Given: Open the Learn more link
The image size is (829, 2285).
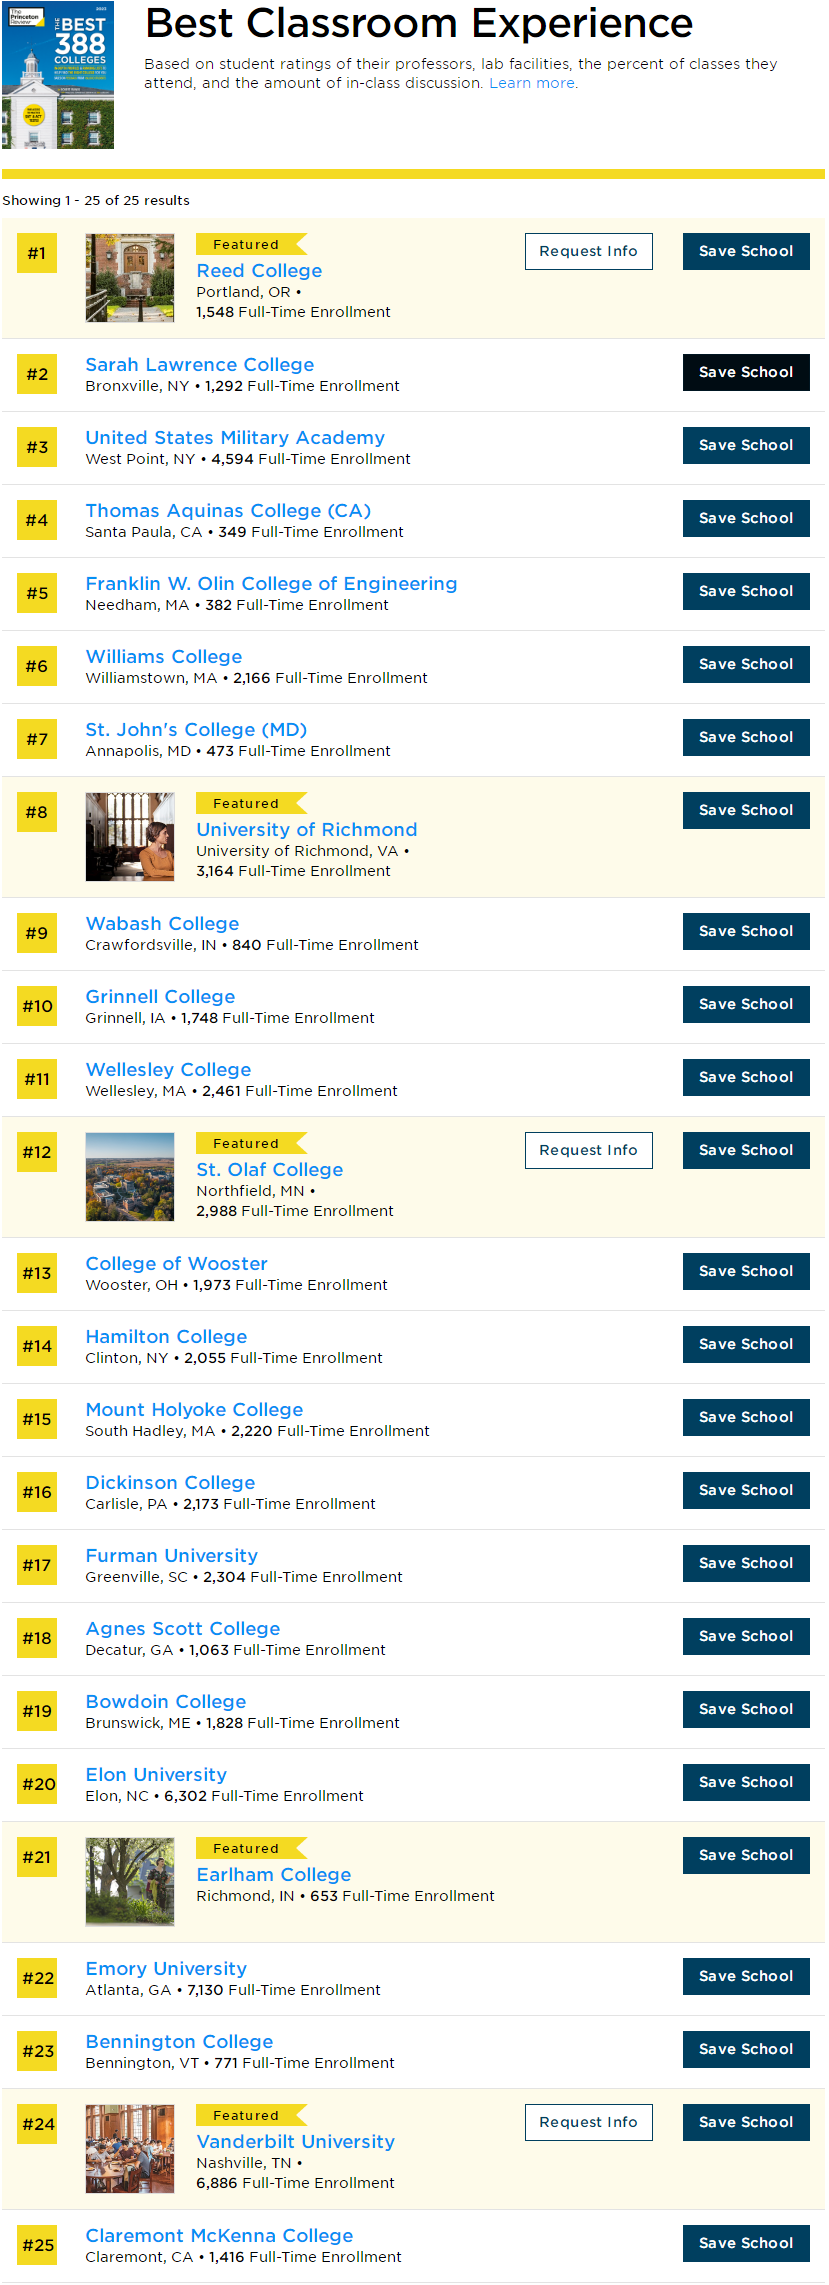Looking at the screenshot, I should pyautogui.click(x=532, y=83).
